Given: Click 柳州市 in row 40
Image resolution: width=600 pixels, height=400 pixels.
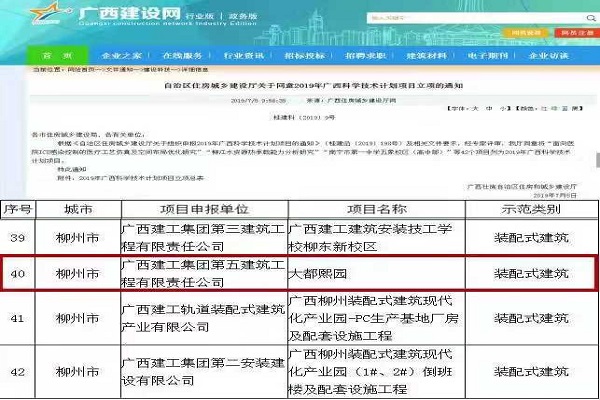Looking at the screenshot, I should [x=78, y=274].
